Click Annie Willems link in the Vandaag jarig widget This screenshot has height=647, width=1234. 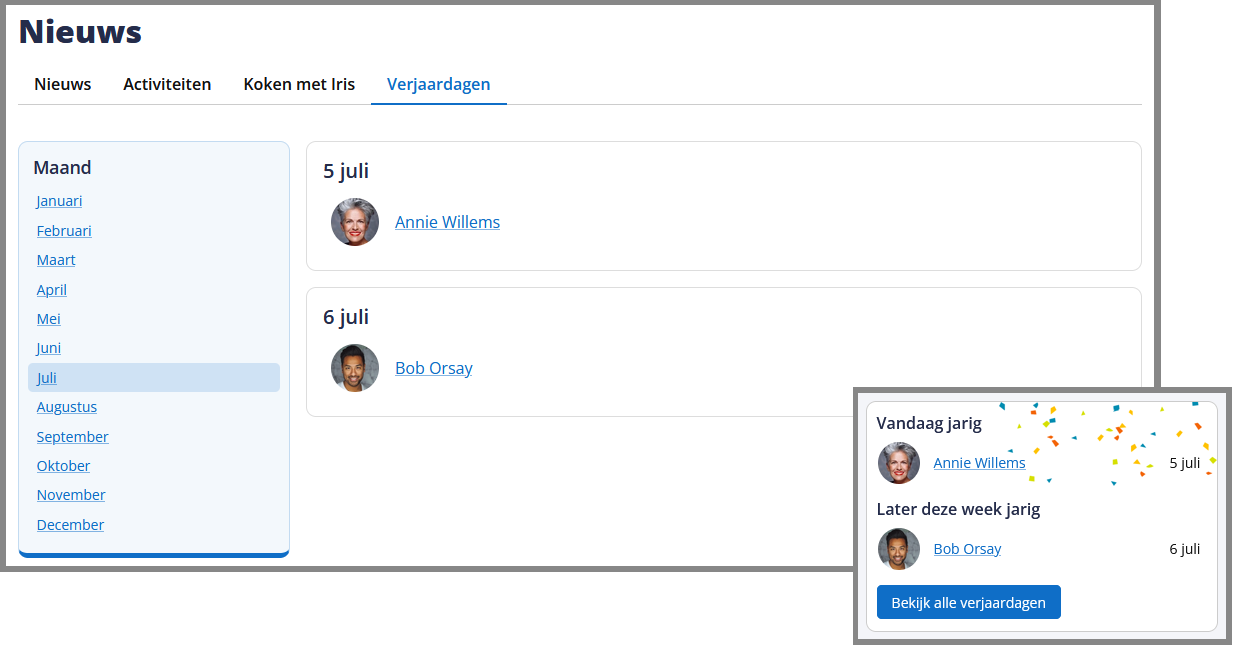979,463
